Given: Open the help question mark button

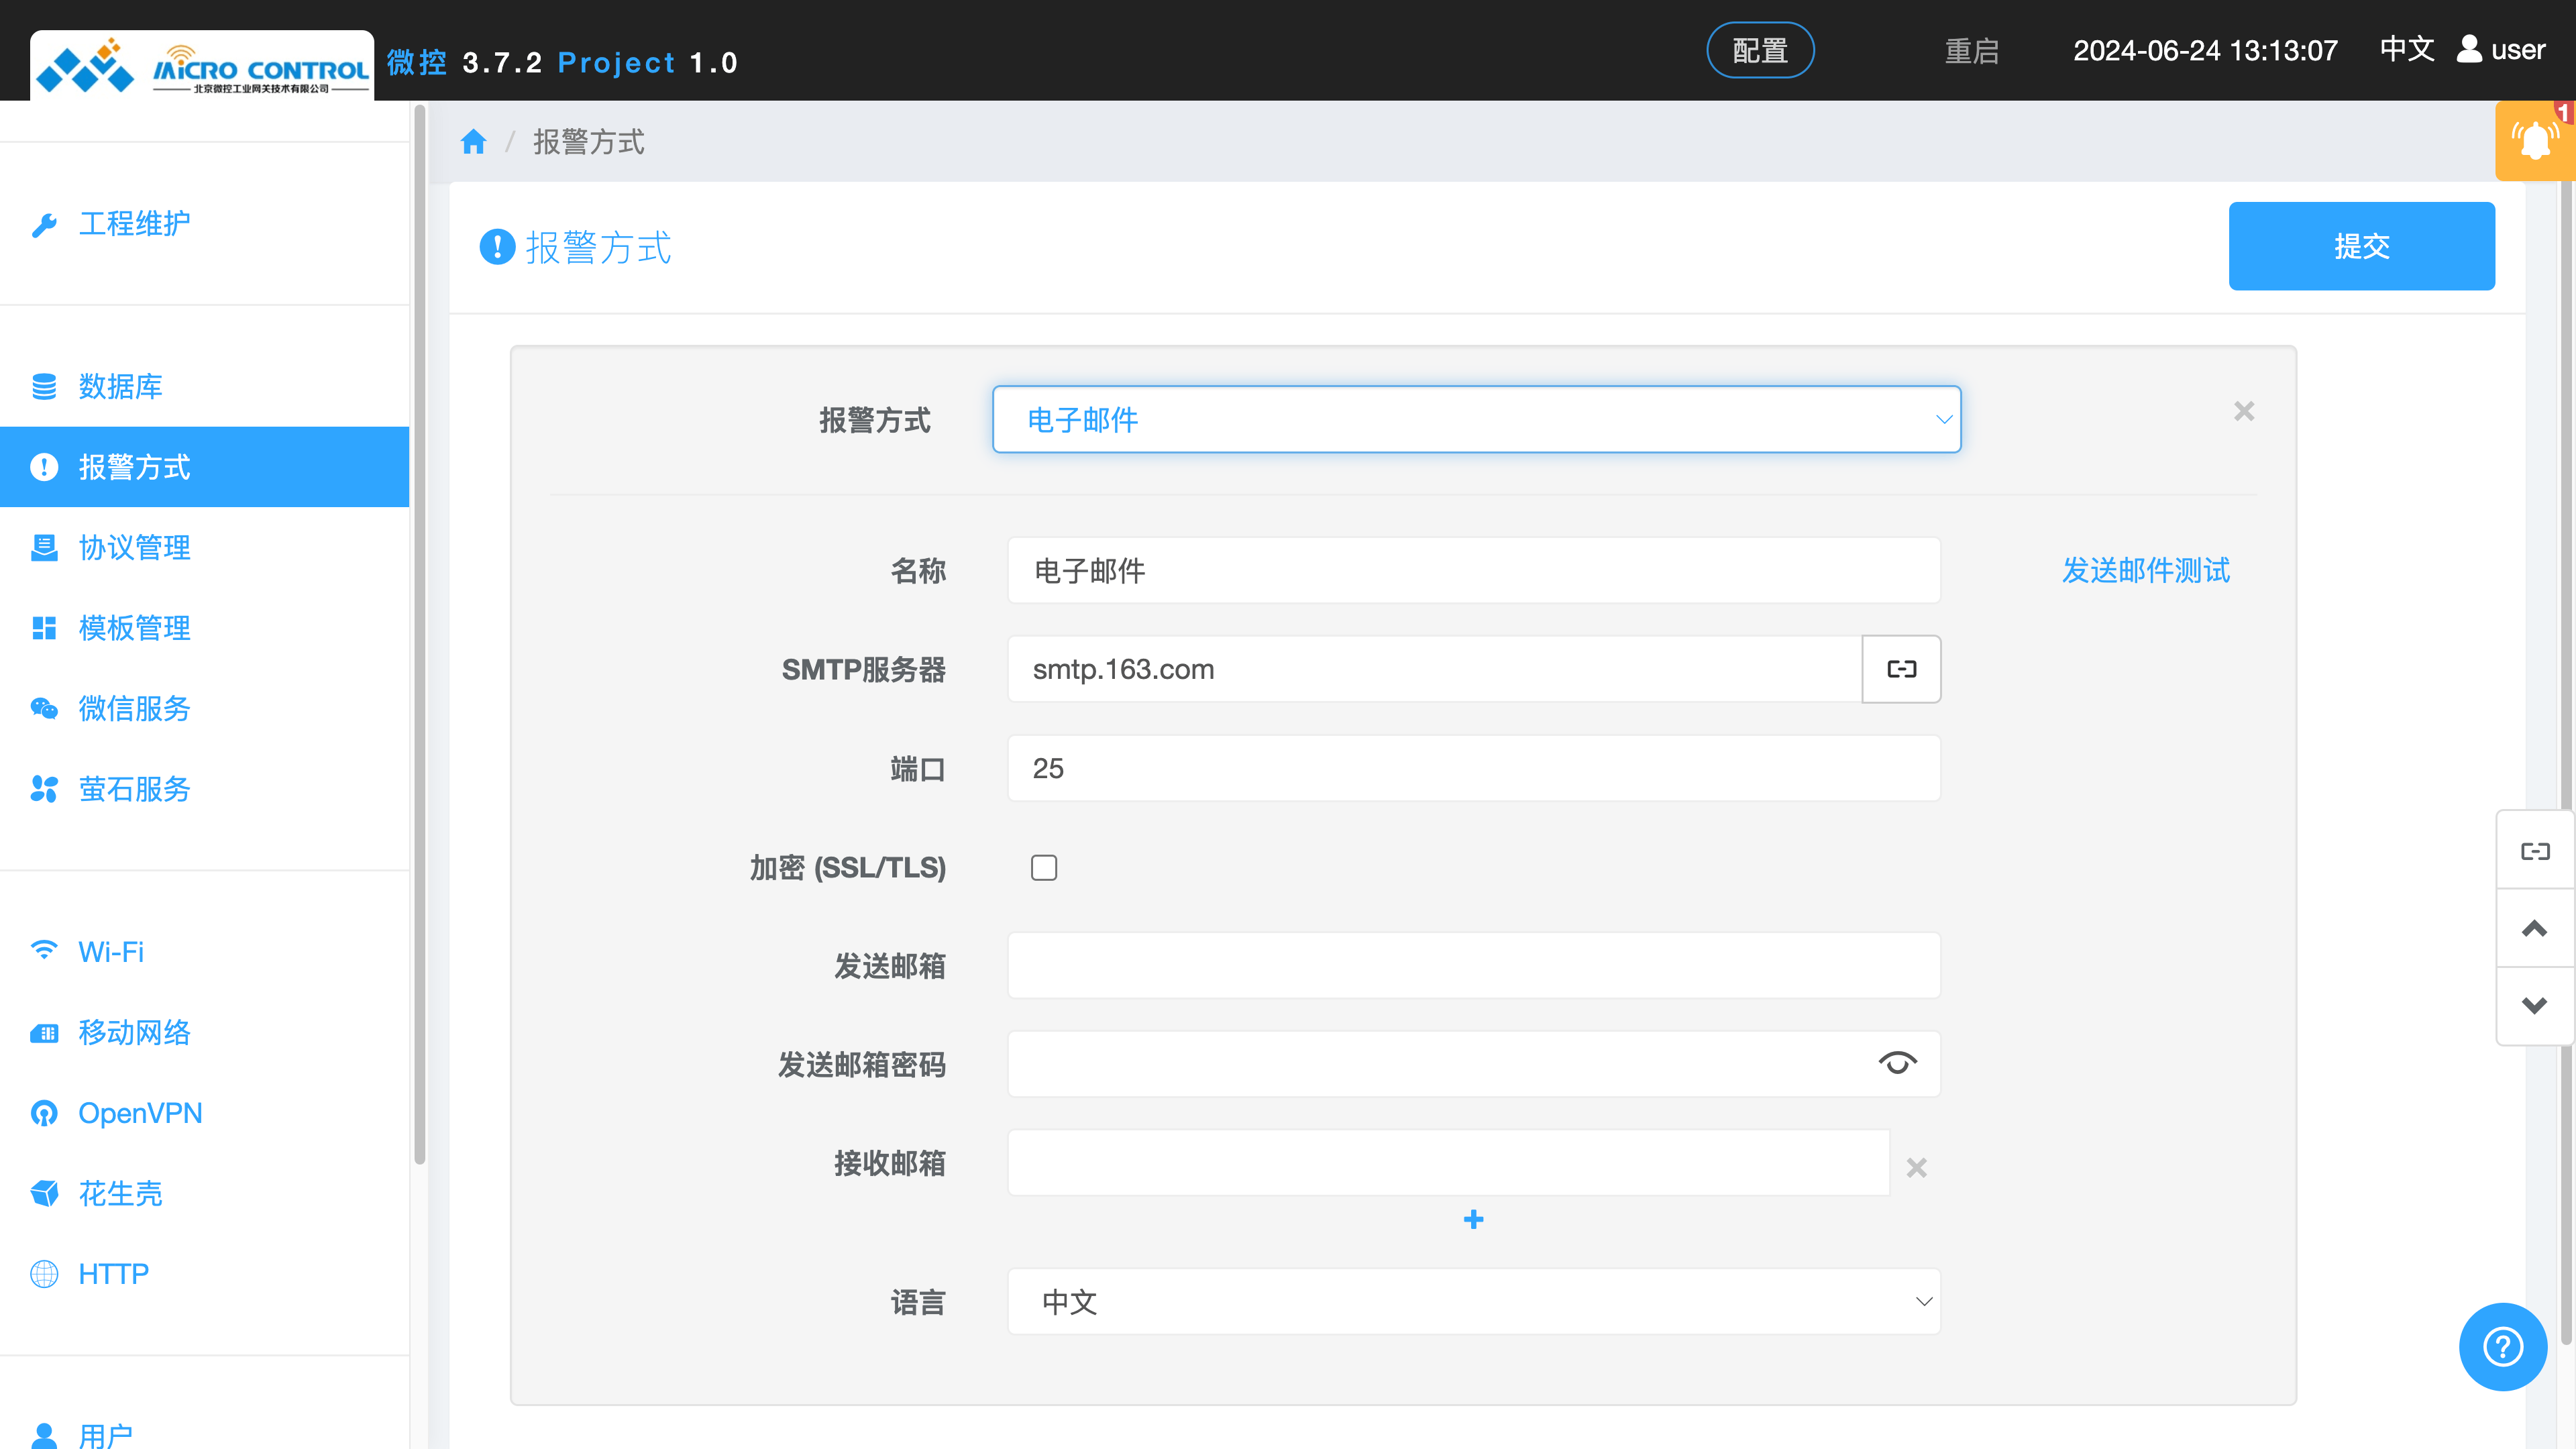Looking at the screenshot, I should click(2502, 1346).
